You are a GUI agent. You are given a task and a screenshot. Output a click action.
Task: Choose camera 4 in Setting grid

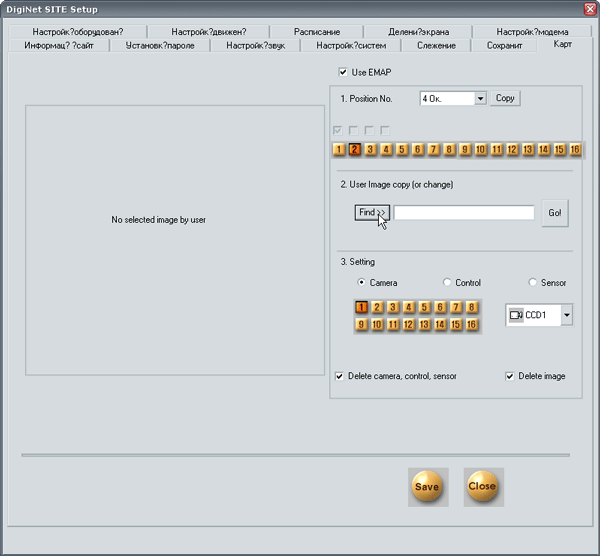click(409, 307)
